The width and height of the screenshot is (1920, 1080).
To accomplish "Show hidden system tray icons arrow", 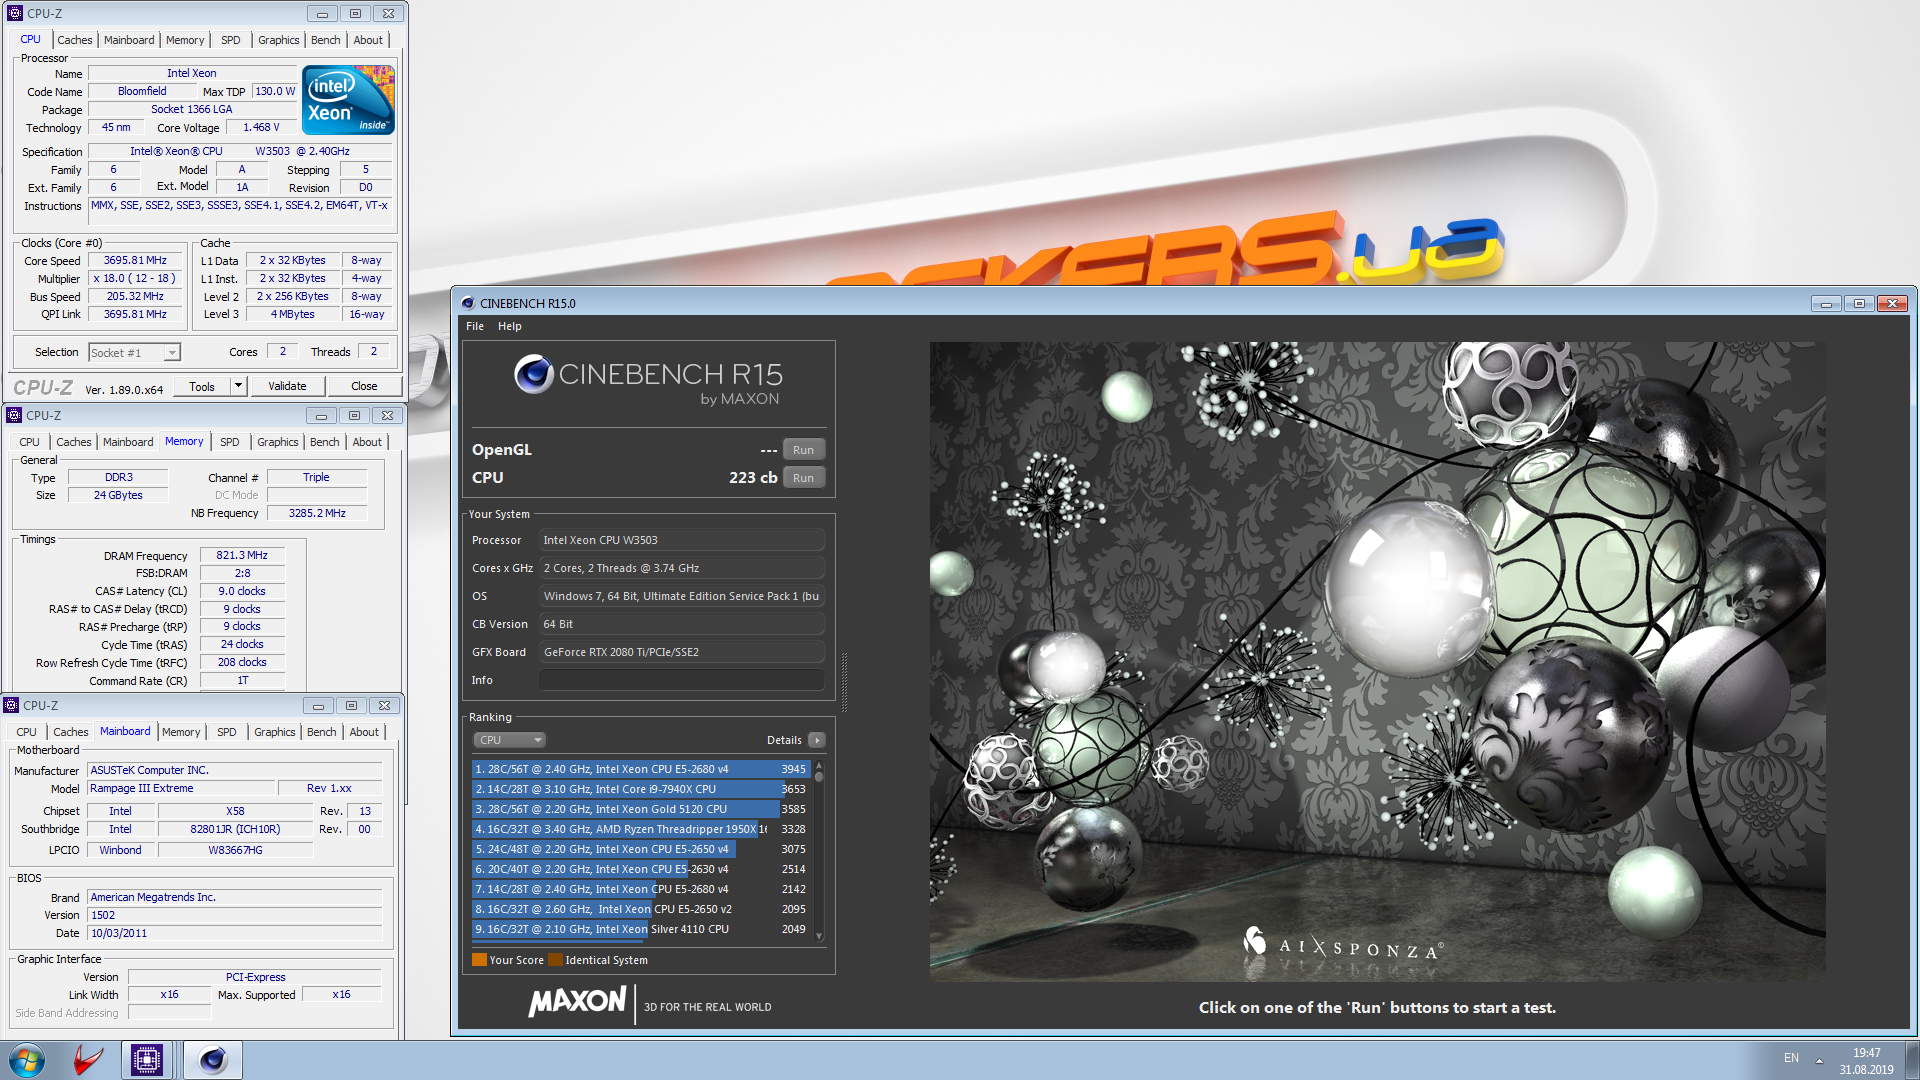I will pos(1819,1060).
